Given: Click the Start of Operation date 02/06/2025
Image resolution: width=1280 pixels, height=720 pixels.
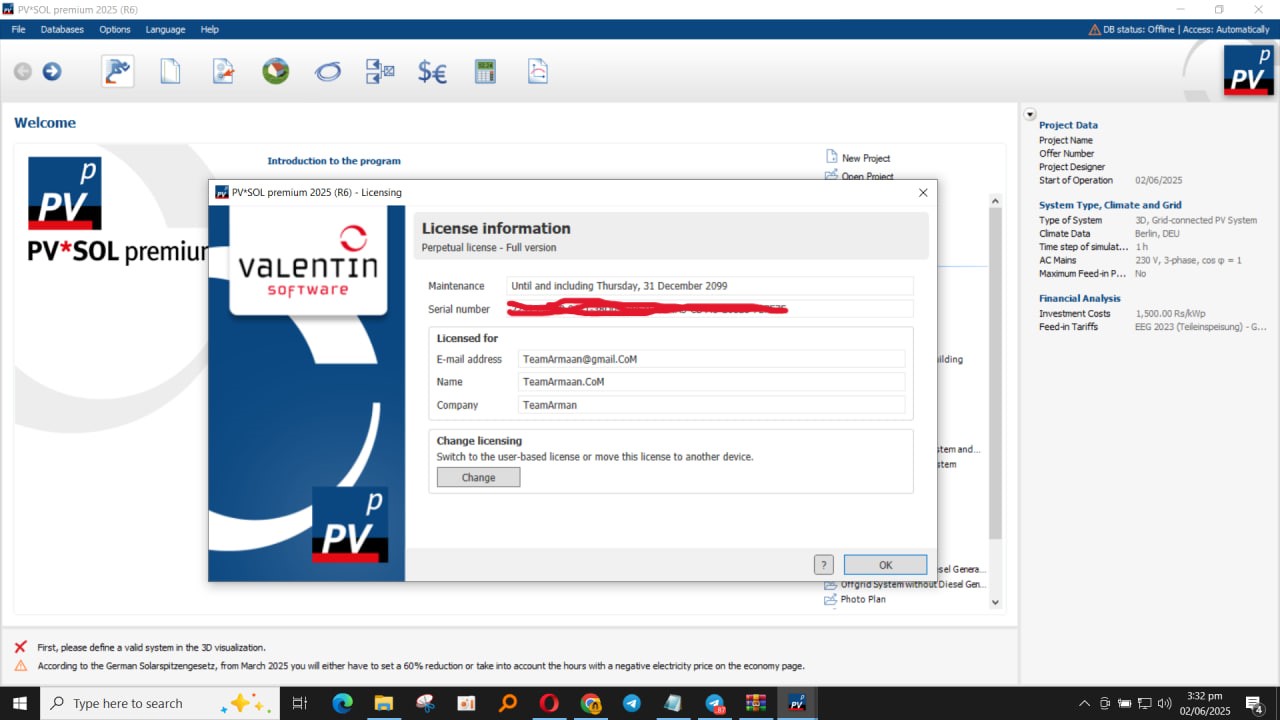Looking at the screenshot, I should pyautogui.click(x=1159, y=180).
